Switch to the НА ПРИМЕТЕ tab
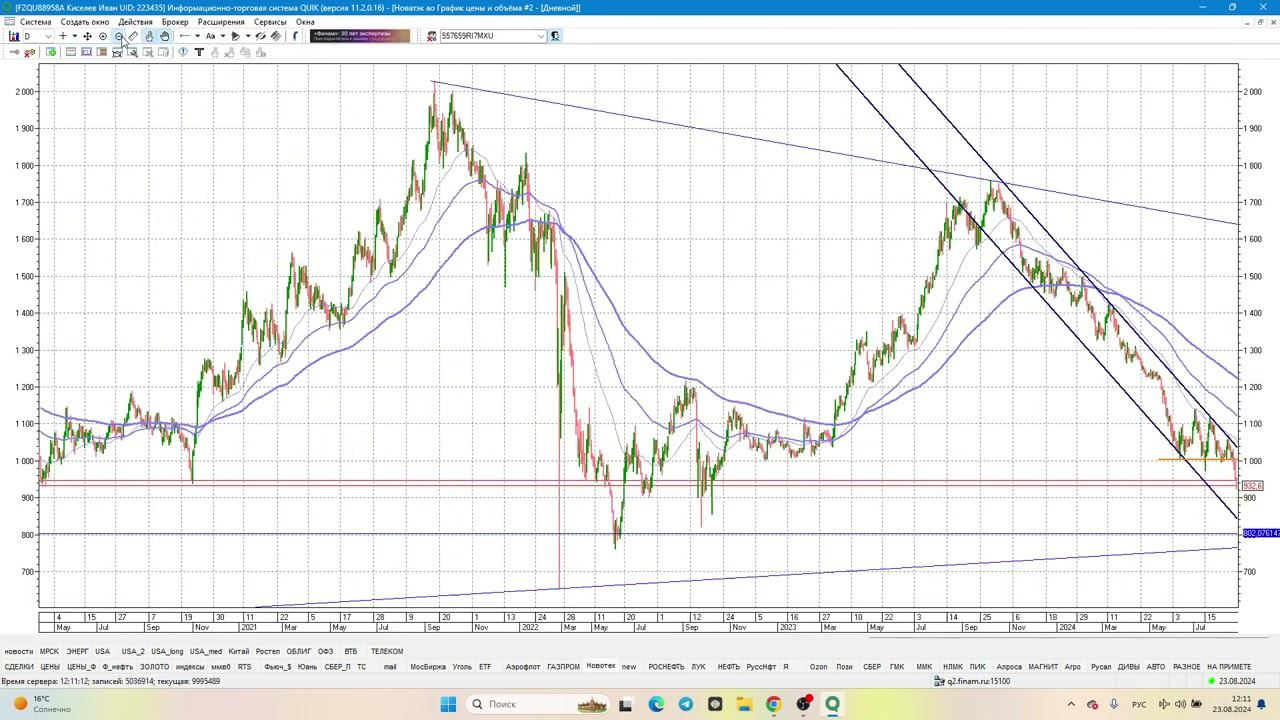This screenshot has width=1280, height=720. (1229, 667)
